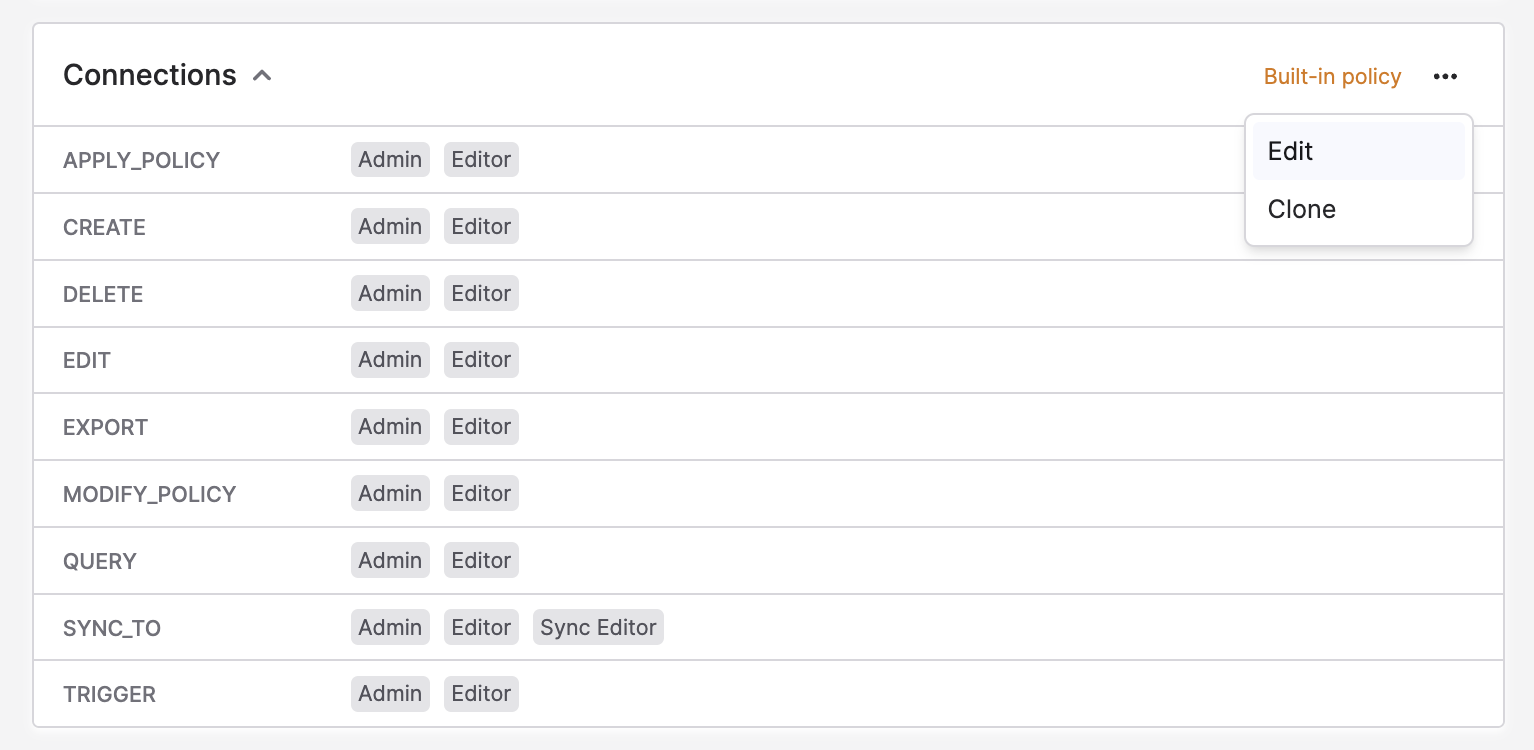Select the EXPORT permission row label
Image resolution: width=1534 pixels, height=750 pixels.
coord(105,427)
